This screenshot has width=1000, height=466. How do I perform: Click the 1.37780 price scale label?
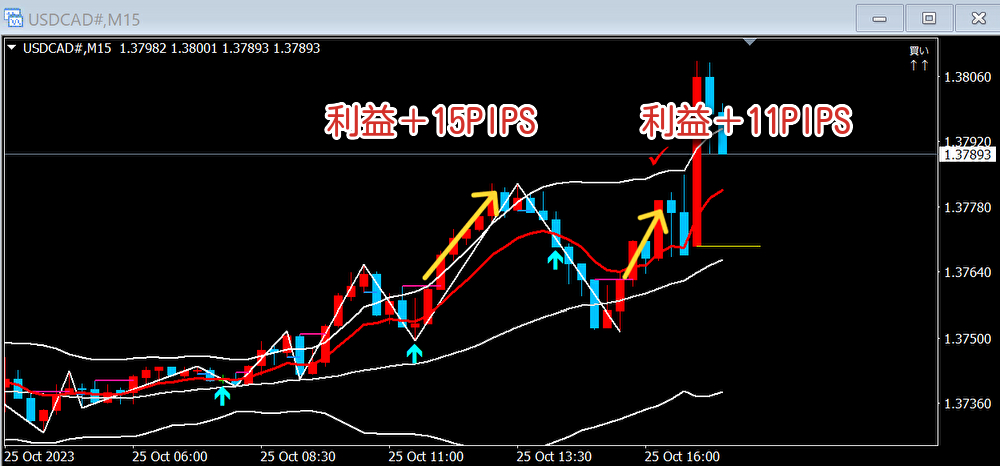click(x=969, y=207)
